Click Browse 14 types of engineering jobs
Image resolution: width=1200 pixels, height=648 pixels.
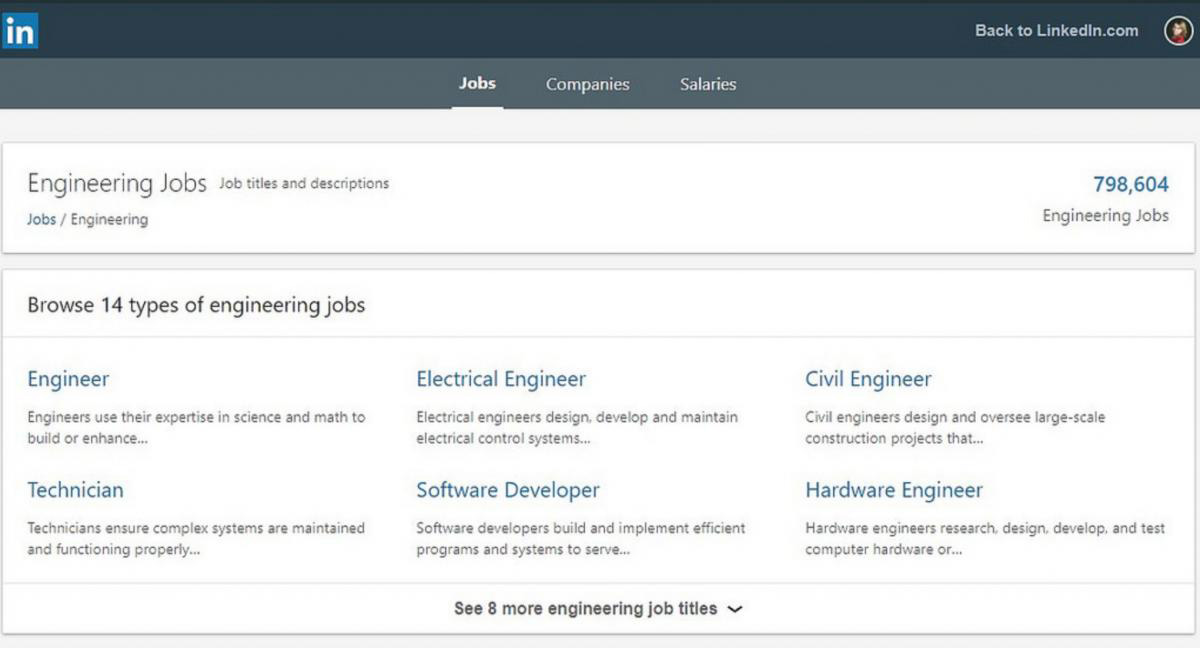point(196,305)
